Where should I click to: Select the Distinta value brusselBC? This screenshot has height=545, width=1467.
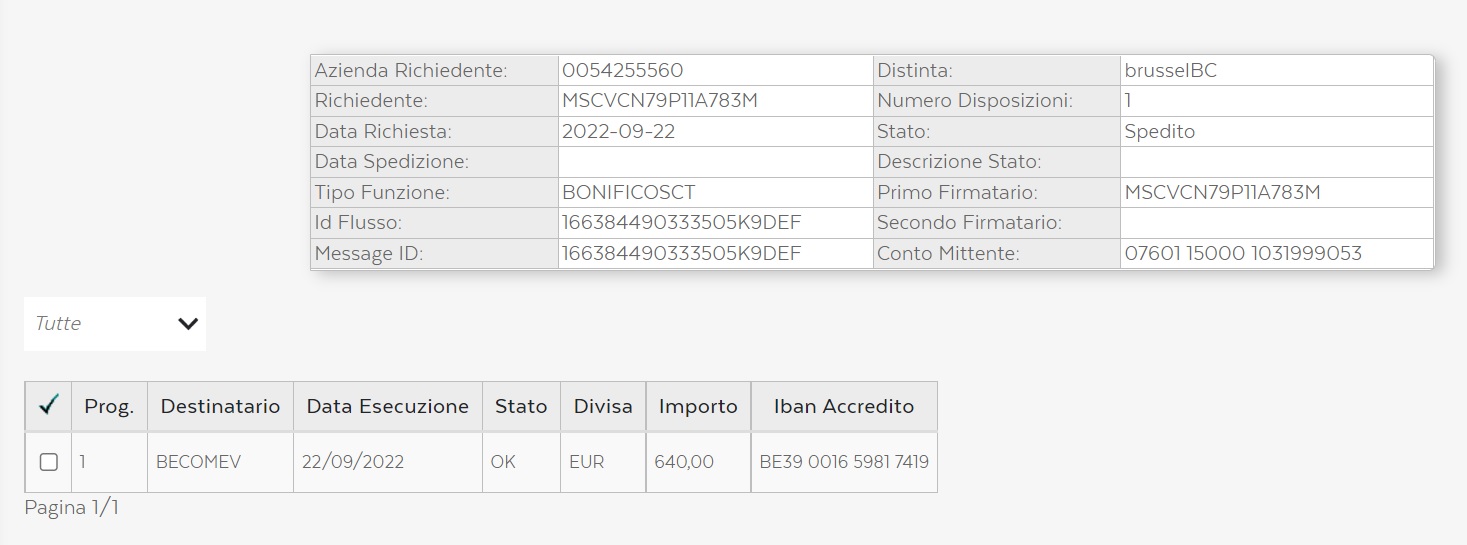tap(1170, 71)
